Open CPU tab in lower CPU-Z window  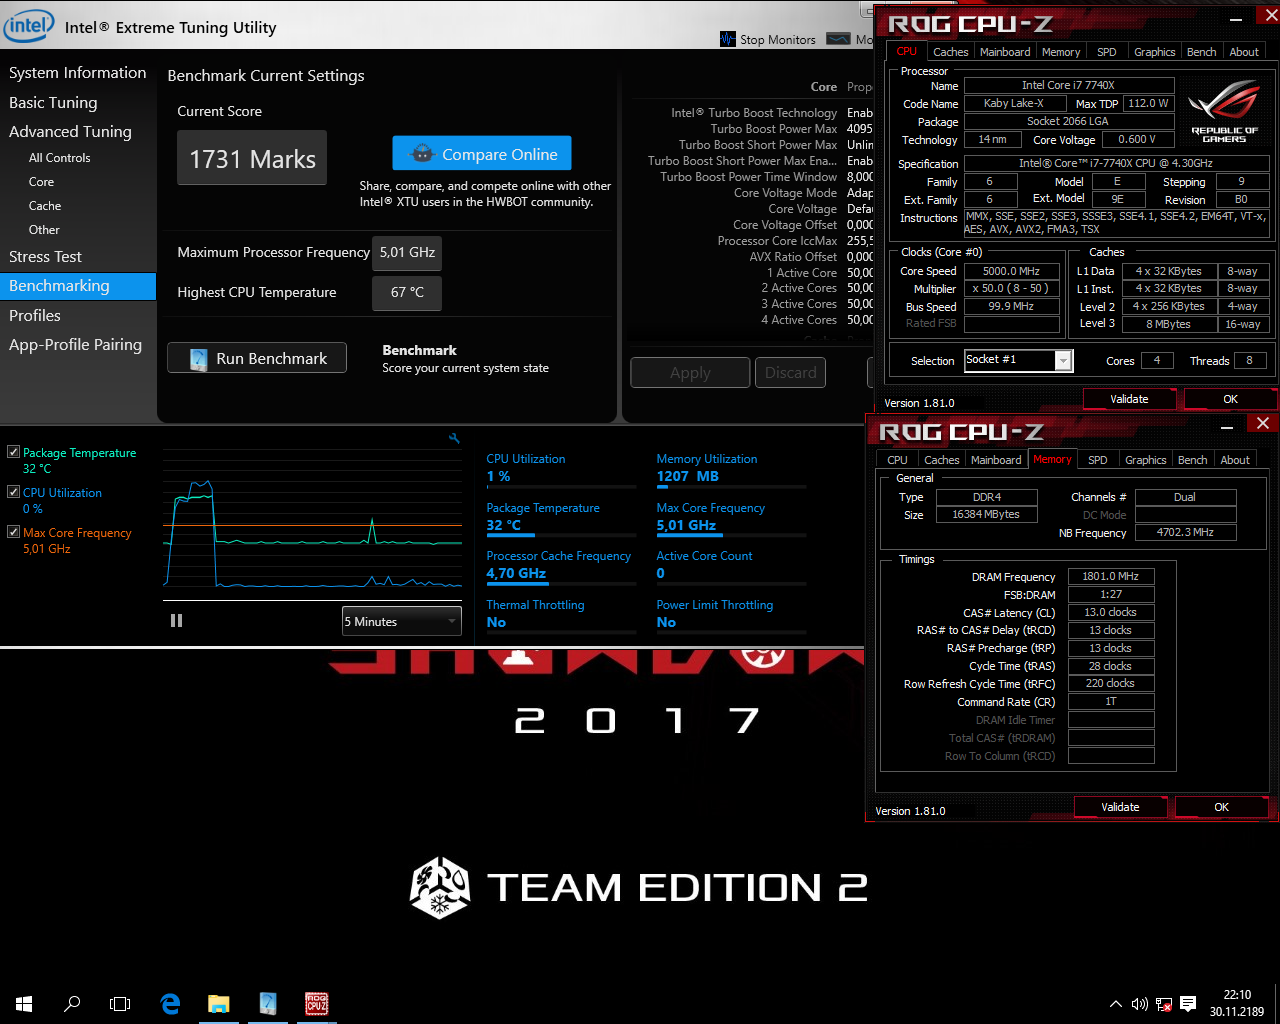[x=897, y=460]
